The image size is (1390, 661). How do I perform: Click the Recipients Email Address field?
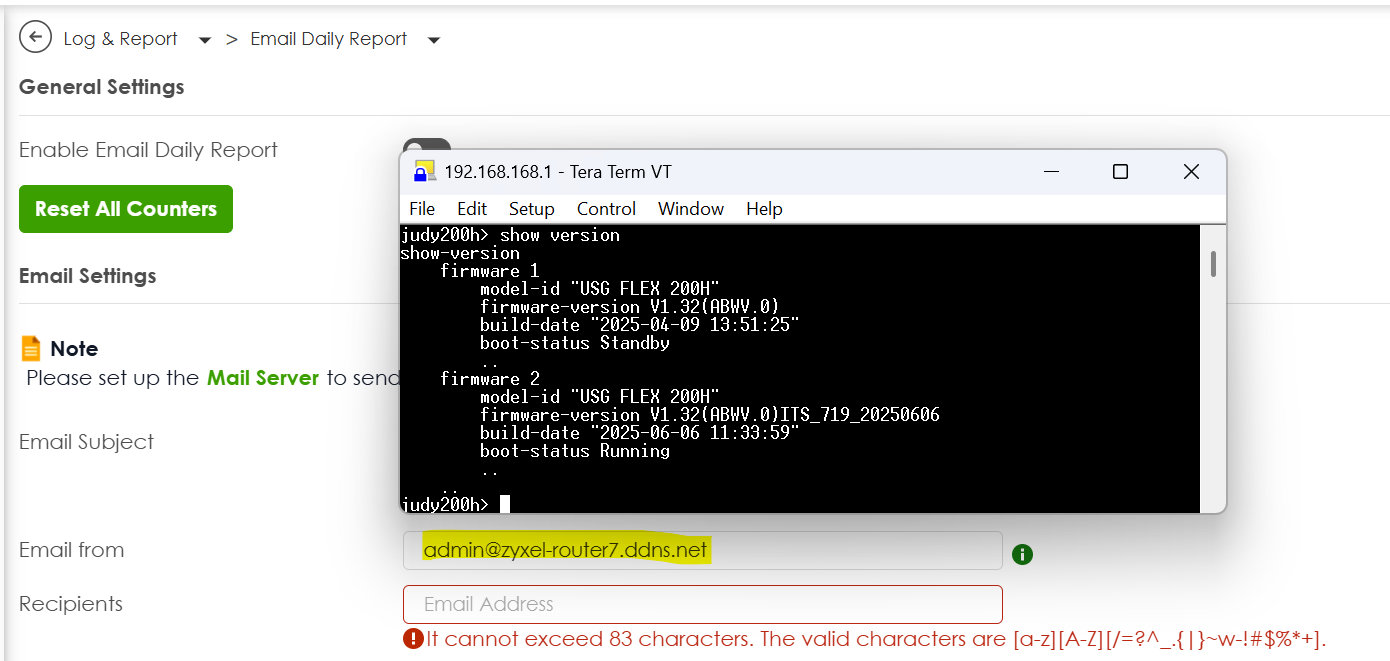click(x=702, y=604)
